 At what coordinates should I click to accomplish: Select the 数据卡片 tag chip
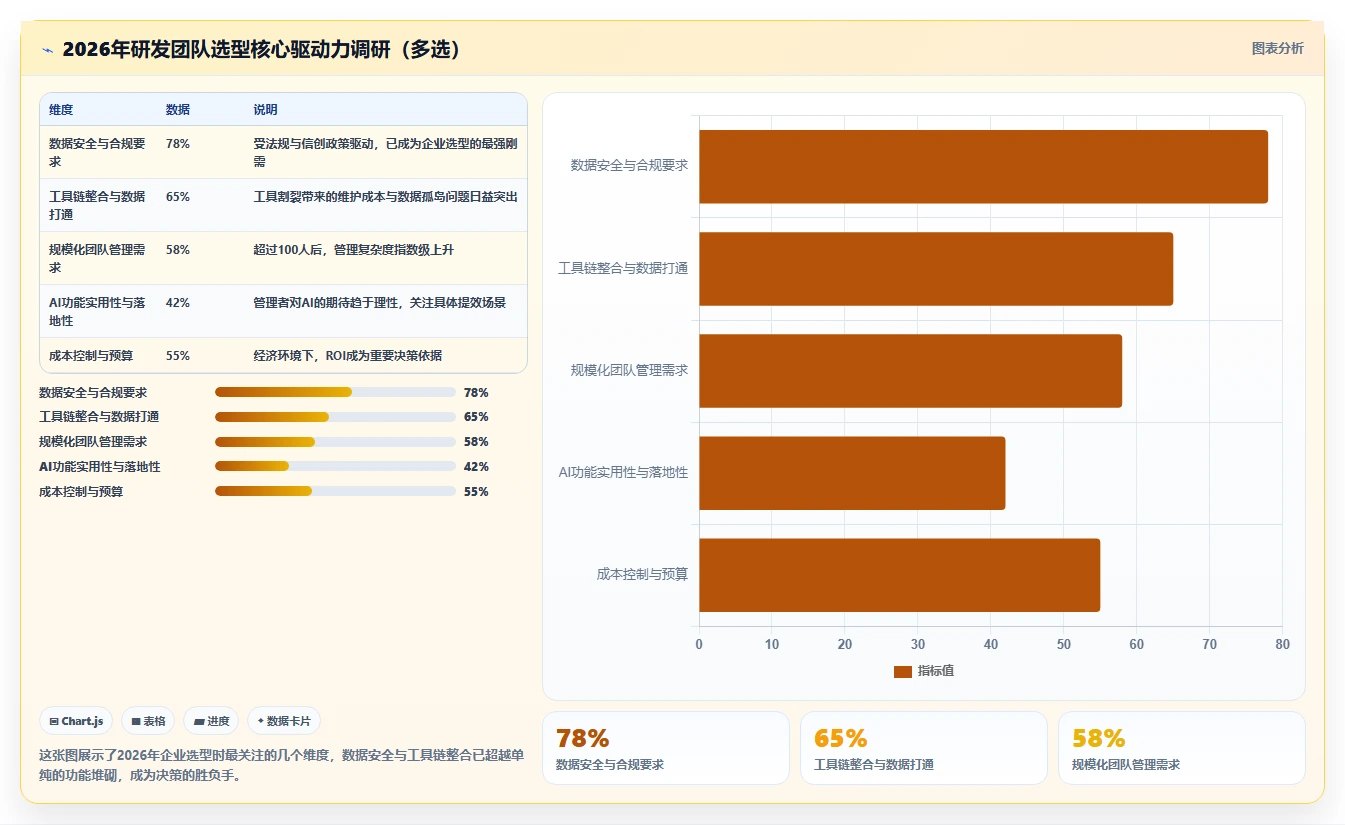pyautogui.click(x=284, y=721)
